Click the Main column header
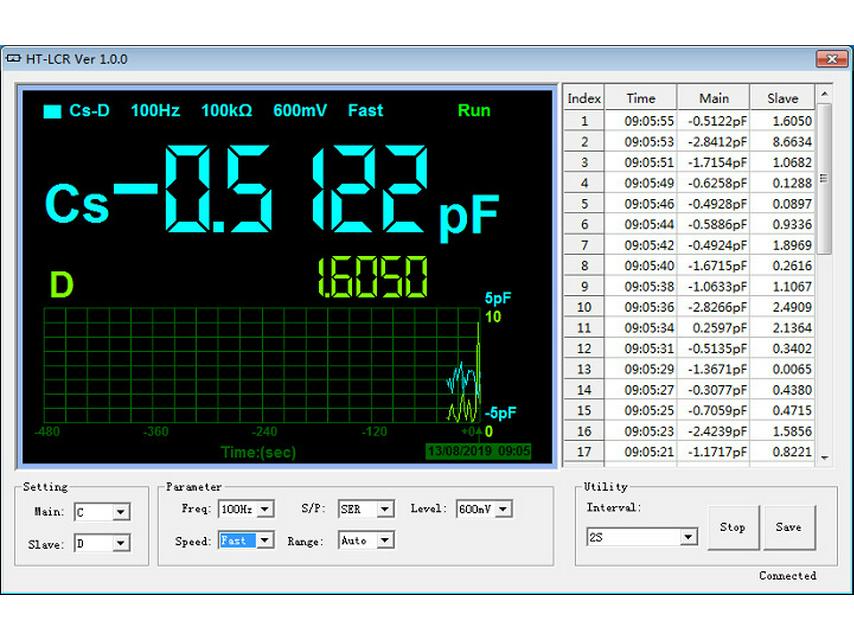Viewport: 854px width, 641px height. [x=714, y=97]
